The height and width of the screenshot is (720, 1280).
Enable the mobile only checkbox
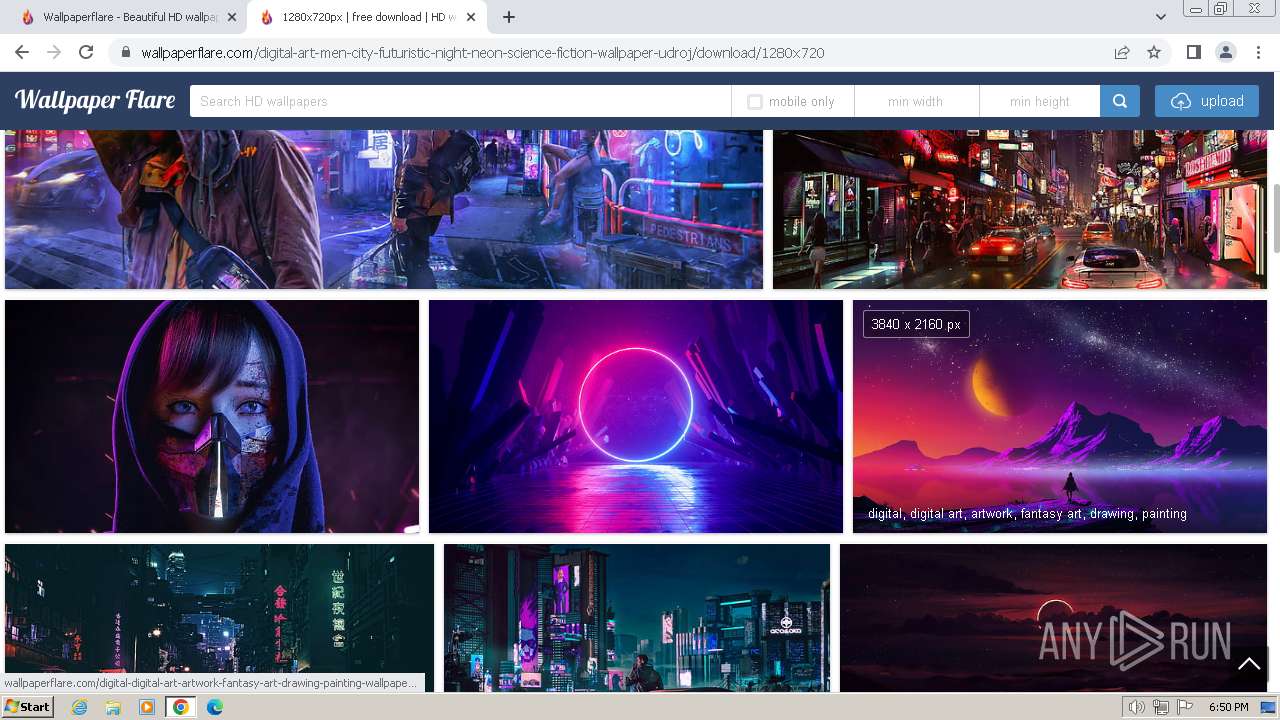[x=755, y=101]
